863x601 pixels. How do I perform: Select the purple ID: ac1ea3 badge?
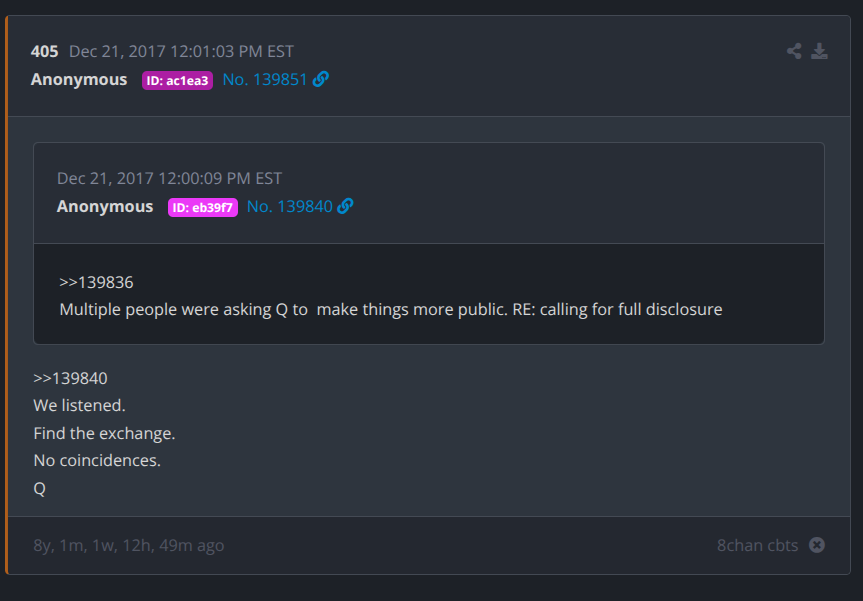(177, 80)
